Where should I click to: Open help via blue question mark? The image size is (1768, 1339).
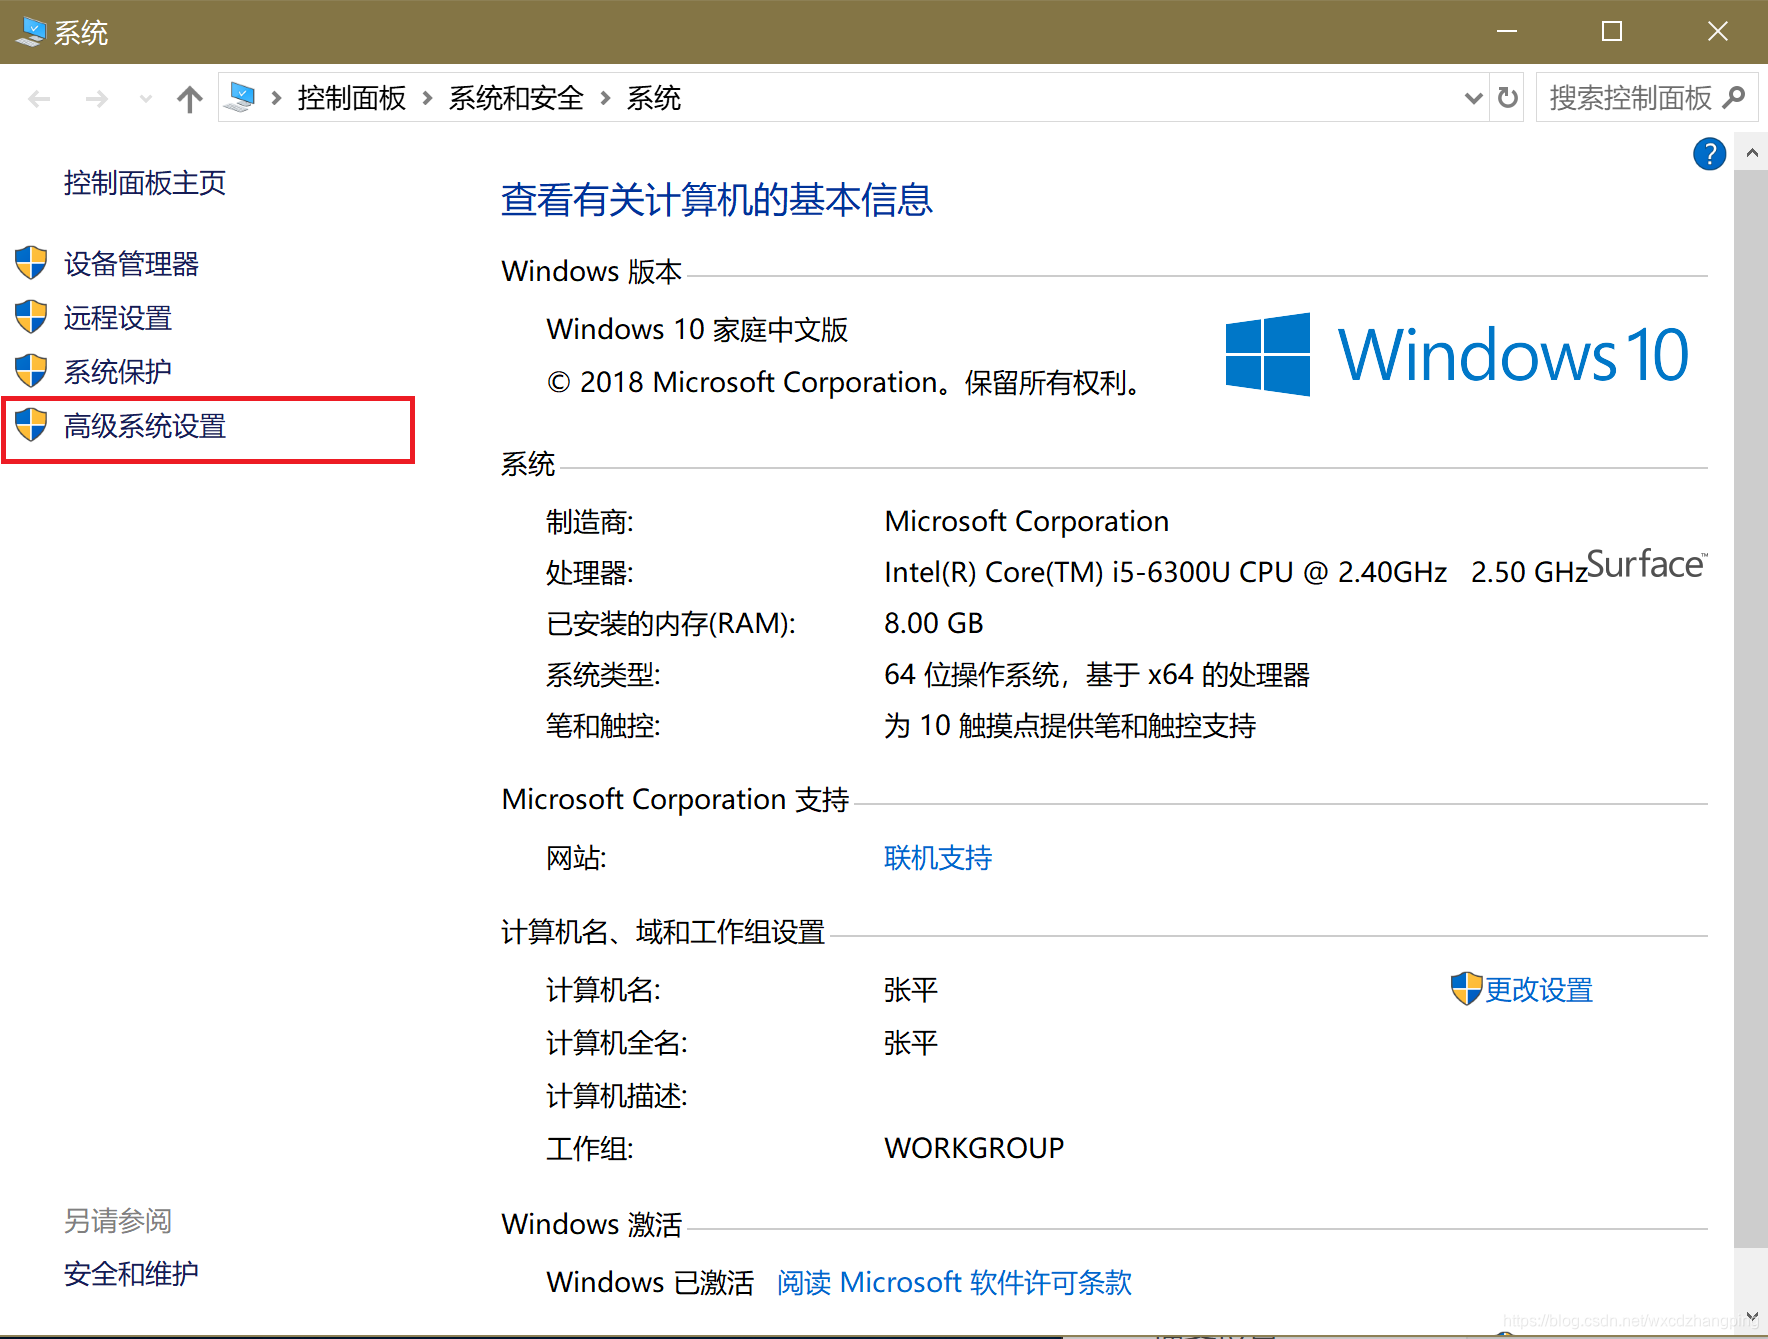(1709, 154)
